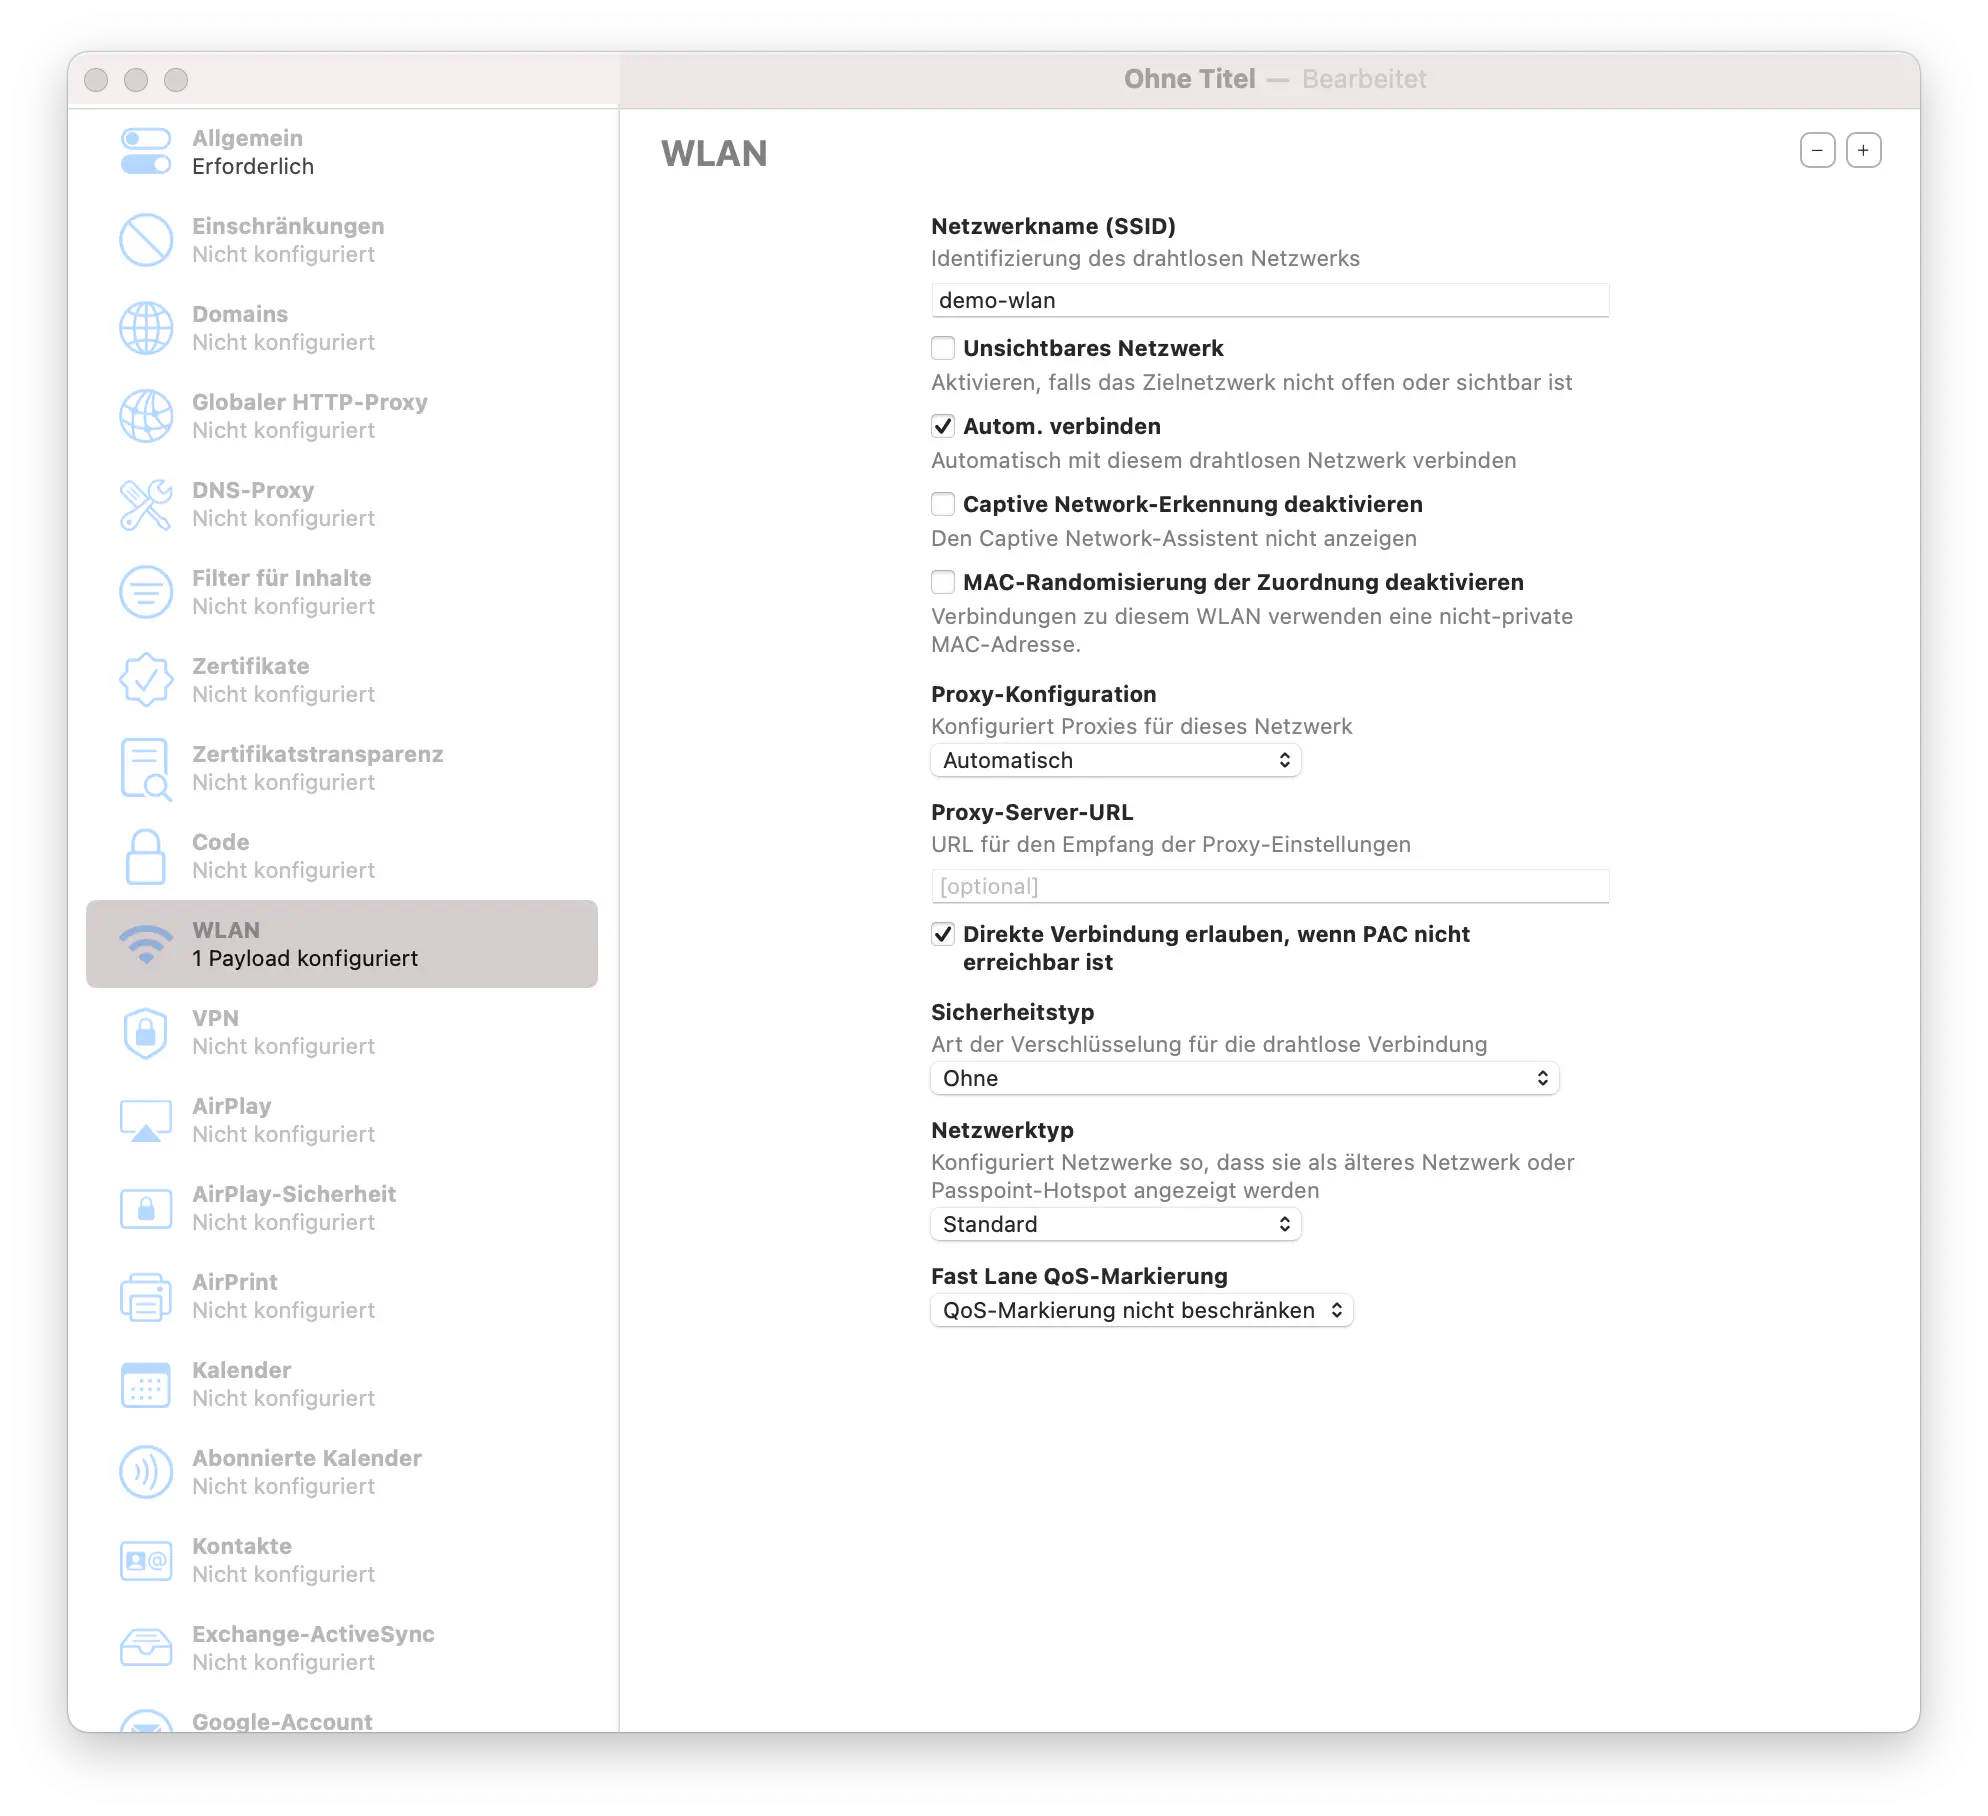Image resolution: width=1988 pixels, height=1816 pixels.
Task: Enable the Unsichtbares Netzwerk checkbox
Action: pyautogui.click(x=942, y=348)
